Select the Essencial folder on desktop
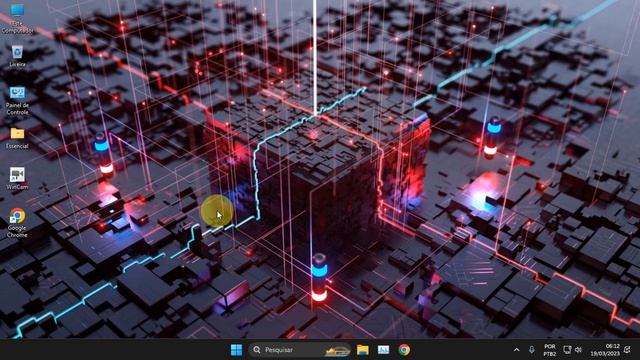 [x=17, y=138]
